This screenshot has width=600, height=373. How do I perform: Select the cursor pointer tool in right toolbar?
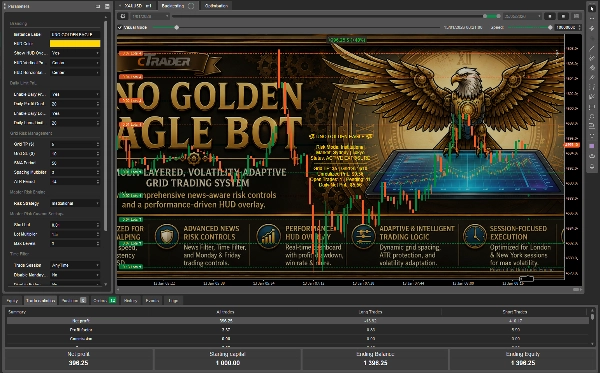click(592, 8)
